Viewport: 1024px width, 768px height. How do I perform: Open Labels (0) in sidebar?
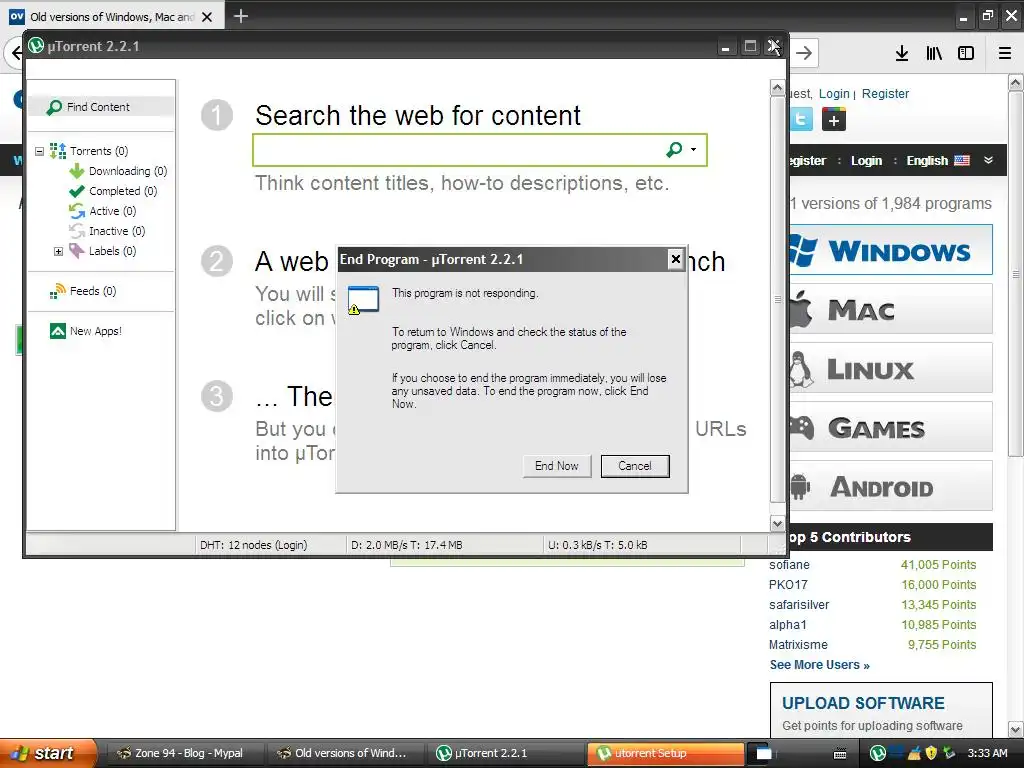click(103, 251)
